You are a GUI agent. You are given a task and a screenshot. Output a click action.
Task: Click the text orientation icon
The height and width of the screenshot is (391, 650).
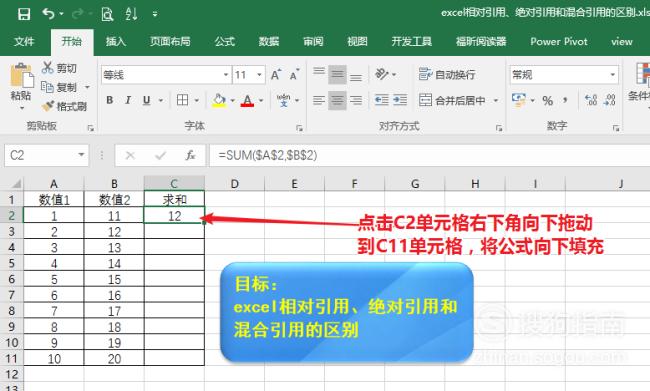(382, 74)
